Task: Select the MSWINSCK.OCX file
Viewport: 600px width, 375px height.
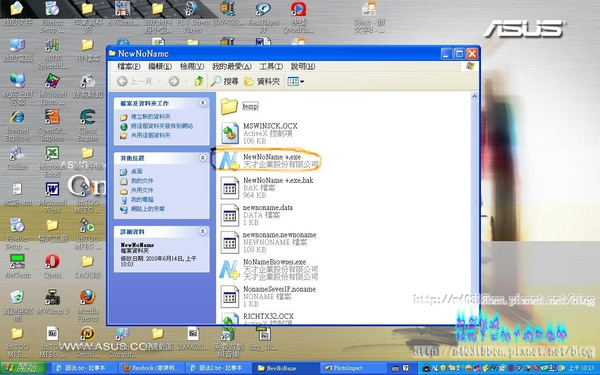Action: pos(259,133)
